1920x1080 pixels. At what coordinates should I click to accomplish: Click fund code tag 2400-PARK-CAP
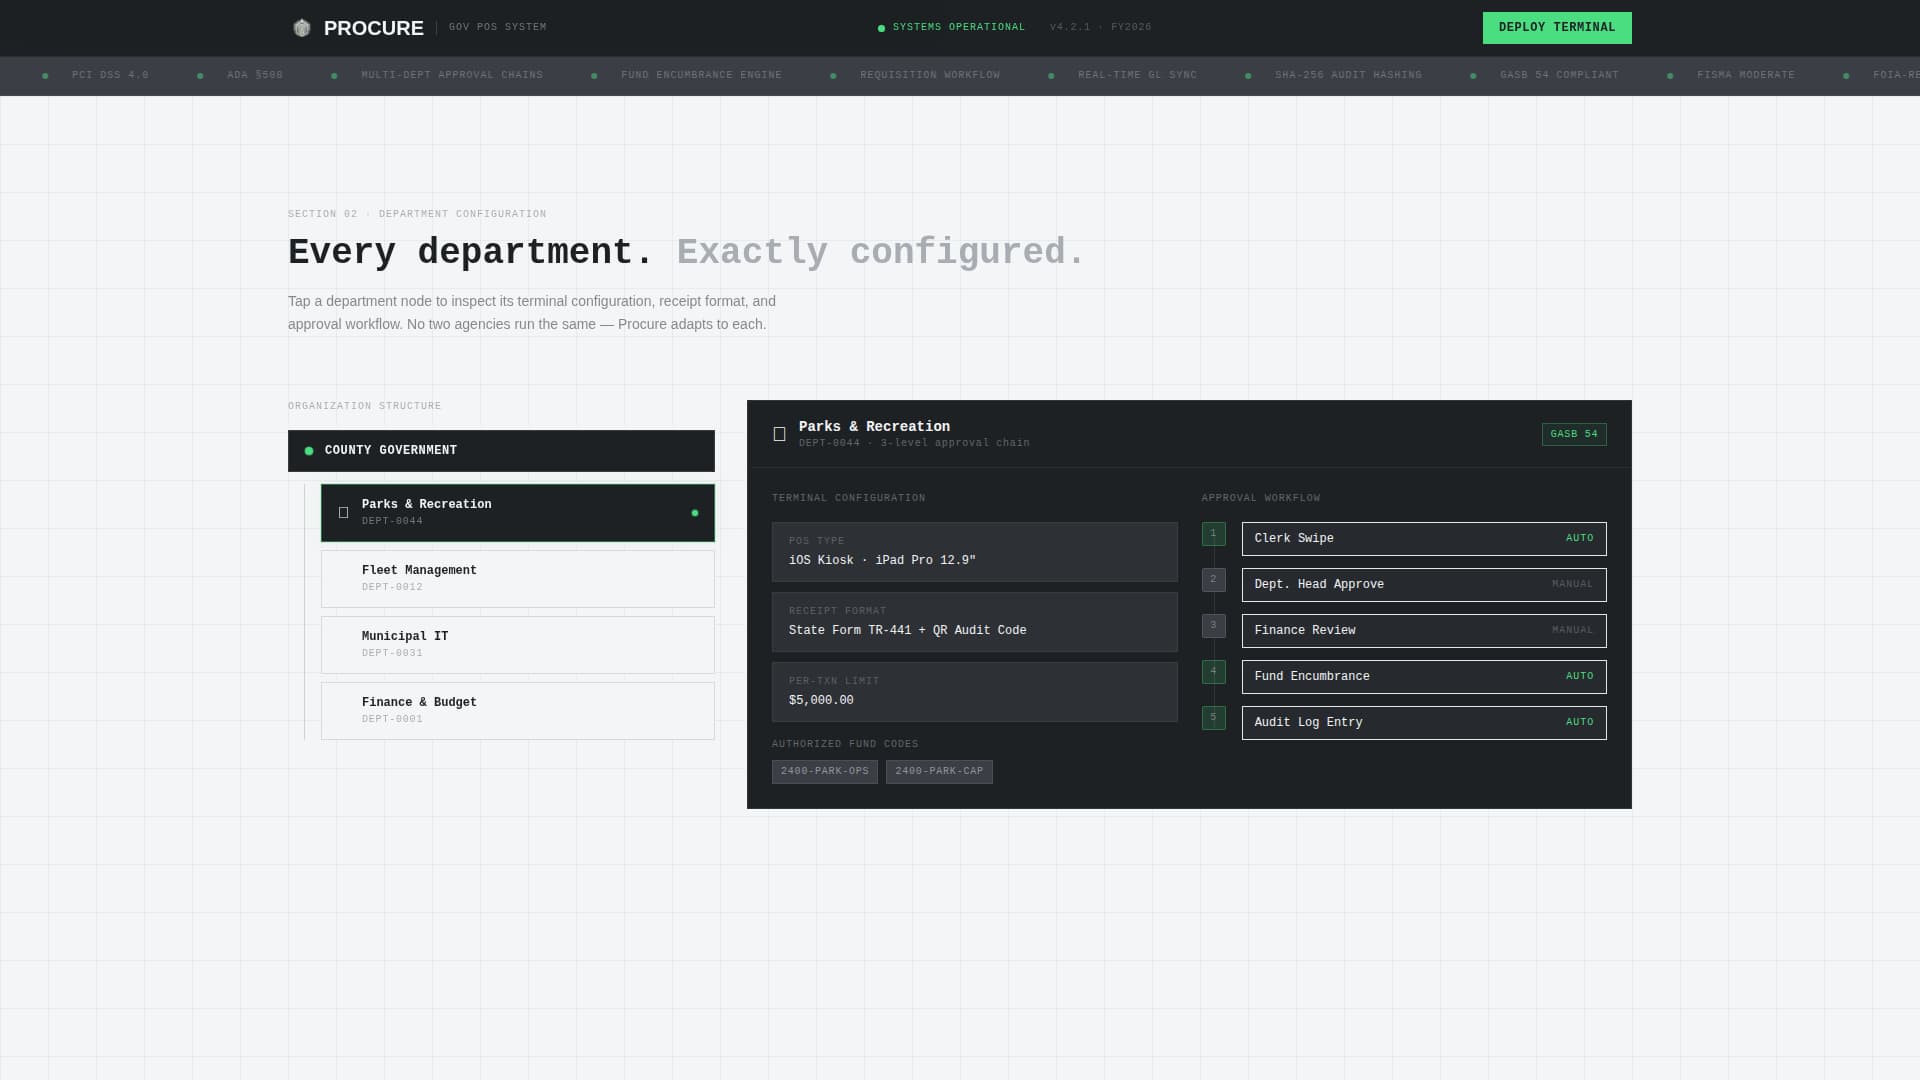939,772
